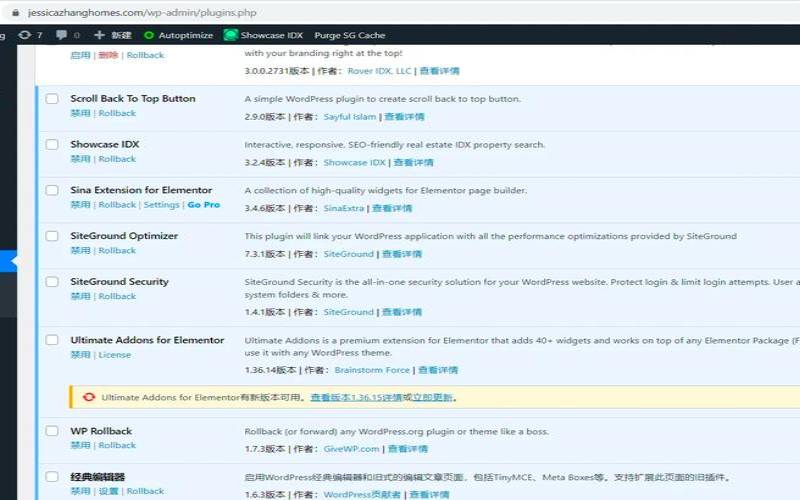Screen dimensions: 800x500
Task: Click the green Autoptimize circle icon
Action: coord(149,35)
